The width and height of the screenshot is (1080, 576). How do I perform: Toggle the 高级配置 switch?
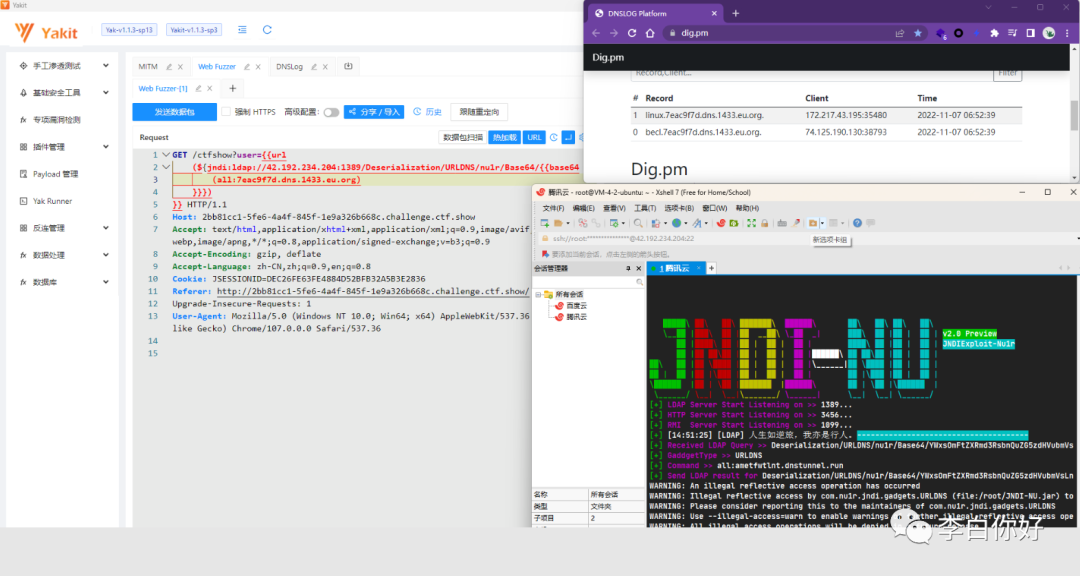tap(331, 112)
